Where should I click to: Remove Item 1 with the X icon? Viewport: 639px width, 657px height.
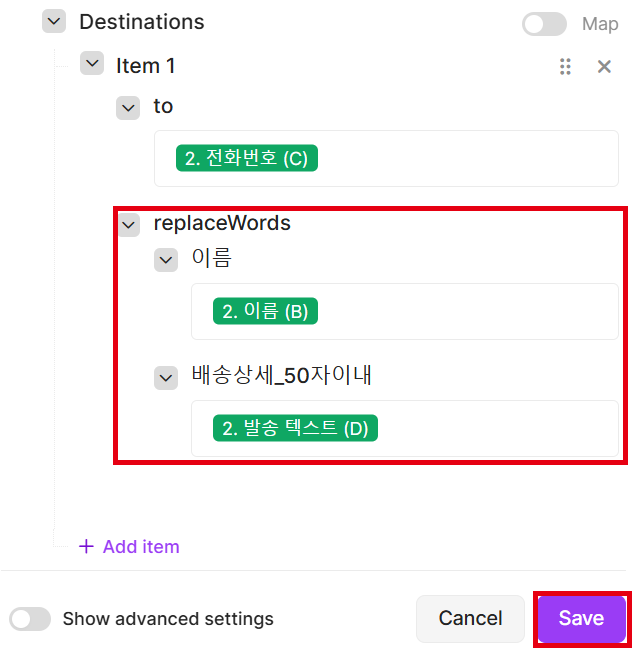click(604, 67)
